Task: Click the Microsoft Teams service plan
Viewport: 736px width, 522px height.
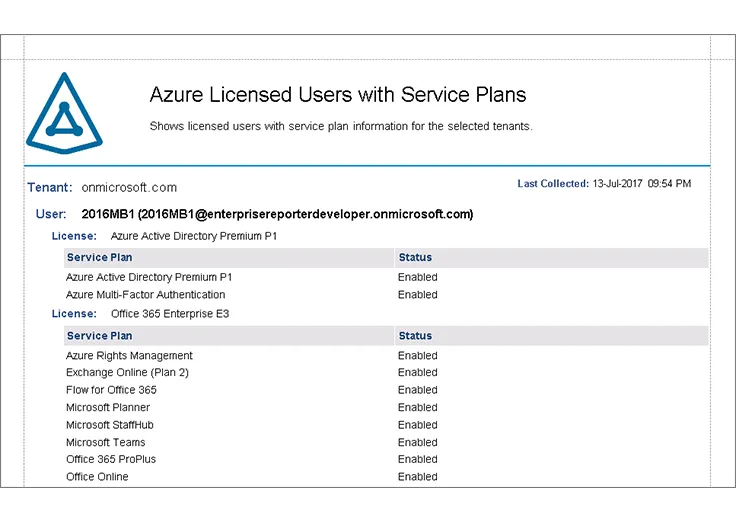Action: (105, 443)
